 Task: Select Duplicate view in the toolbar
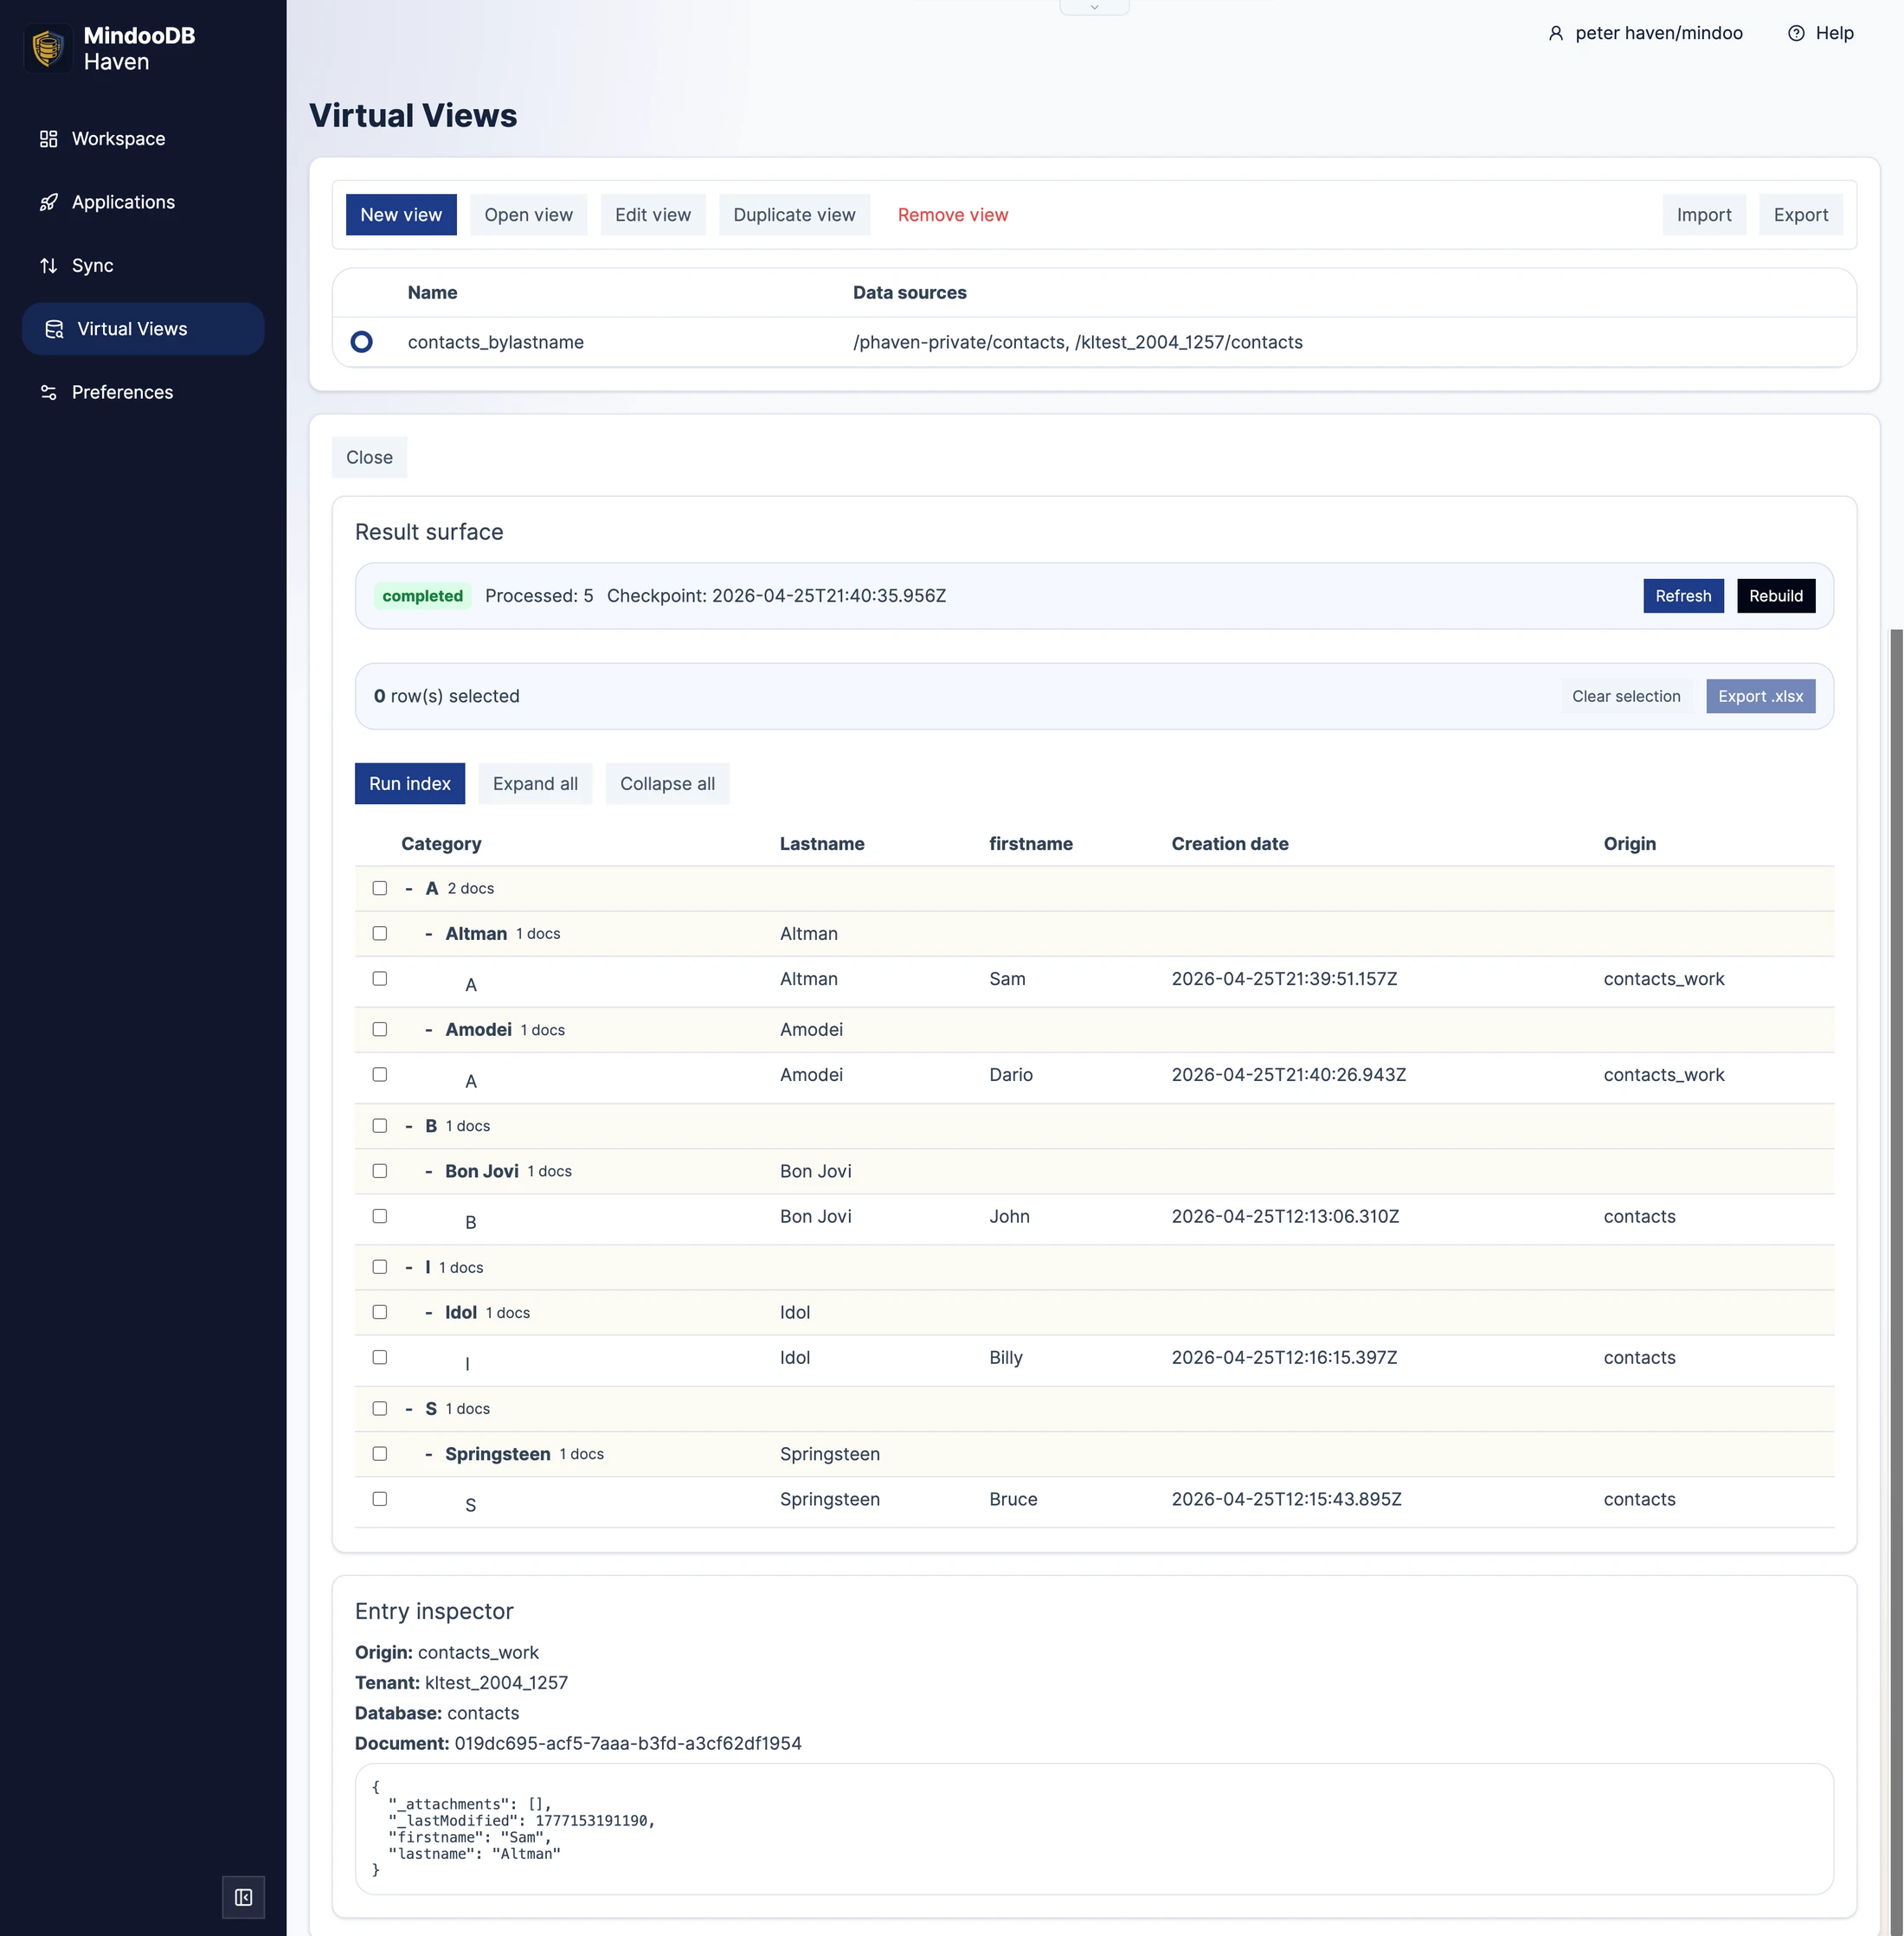pos(794,214)
